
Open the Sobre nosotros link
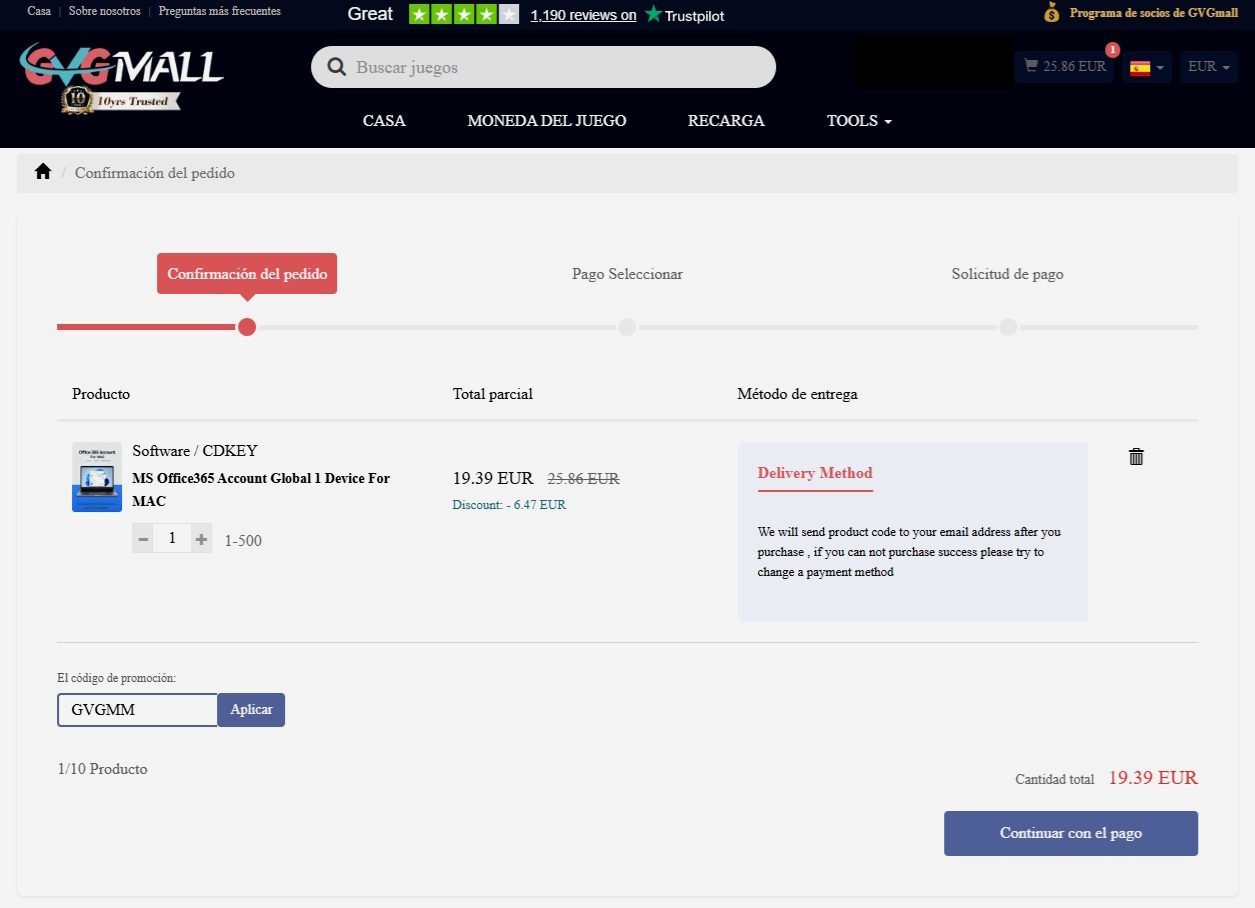point(104,12)
